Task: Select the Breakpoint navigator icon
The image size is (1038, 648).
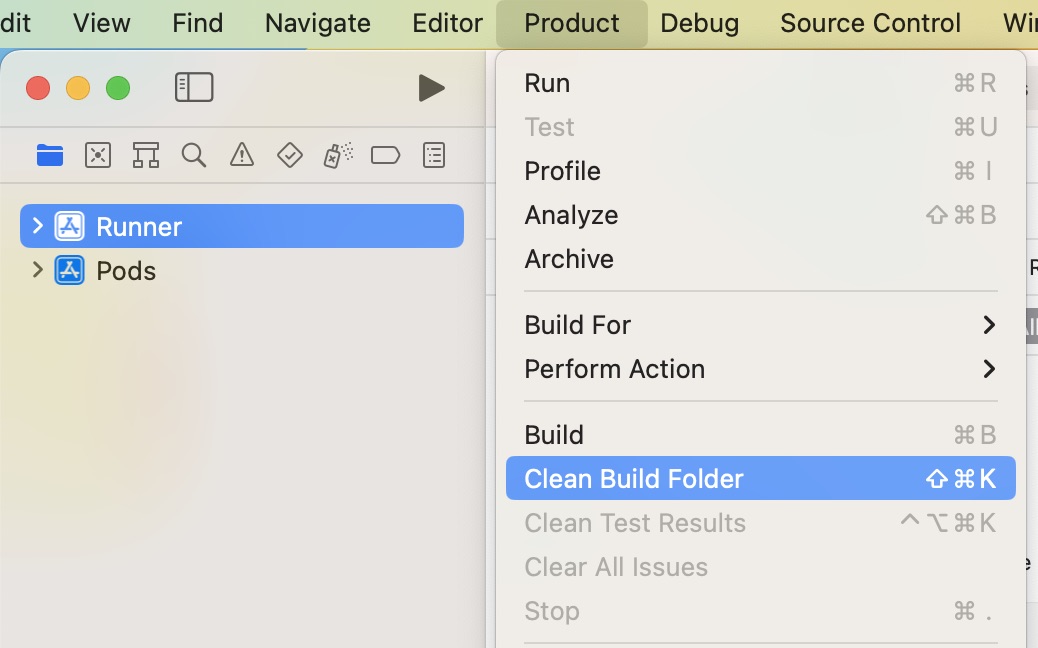Action: coord(385,155)
